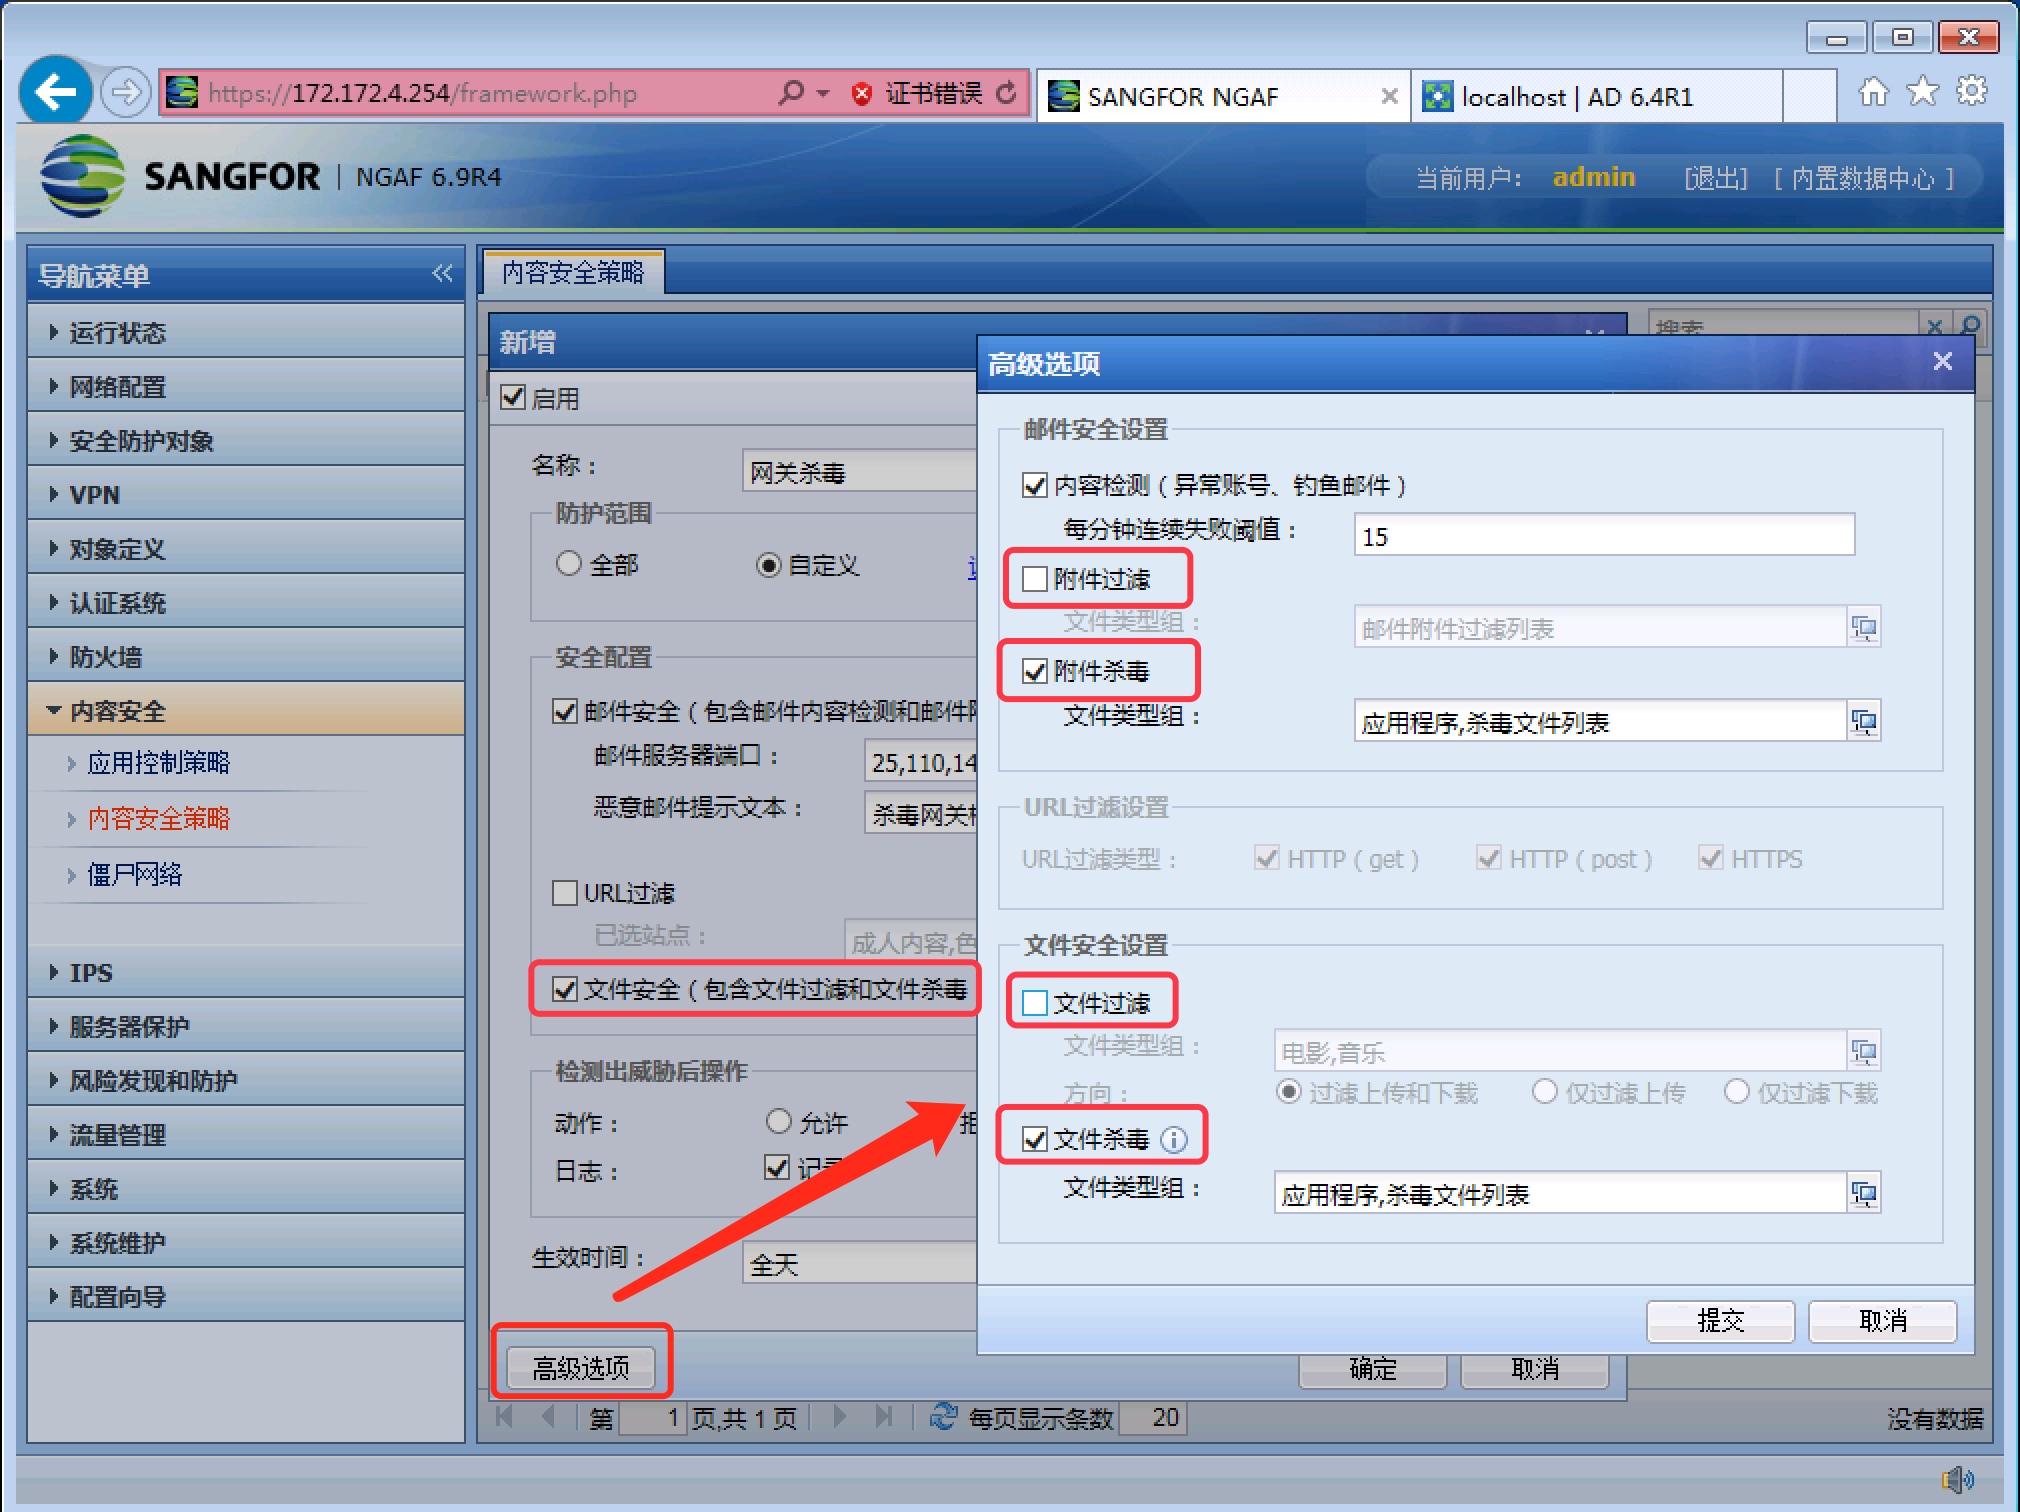The image size is (2020, 1512).
Task: Open file type picker for 附件杀毒
Action: (x=1863, y=722)
